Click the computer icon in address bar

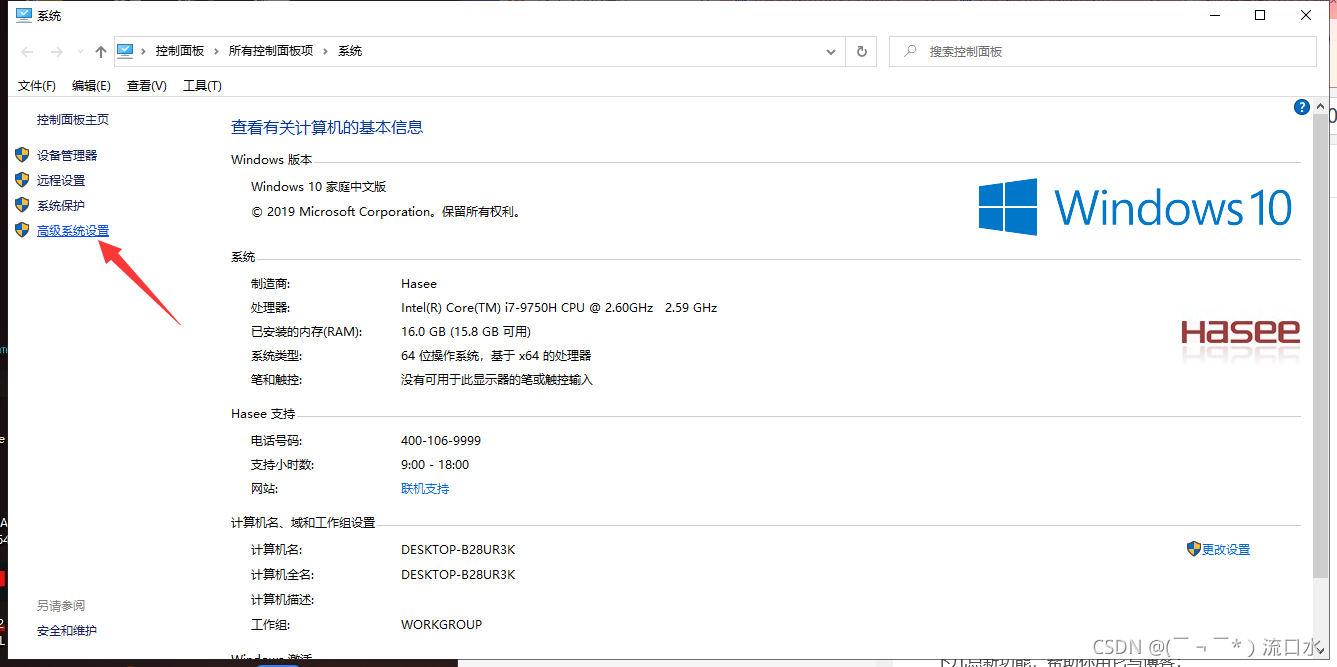126,51
